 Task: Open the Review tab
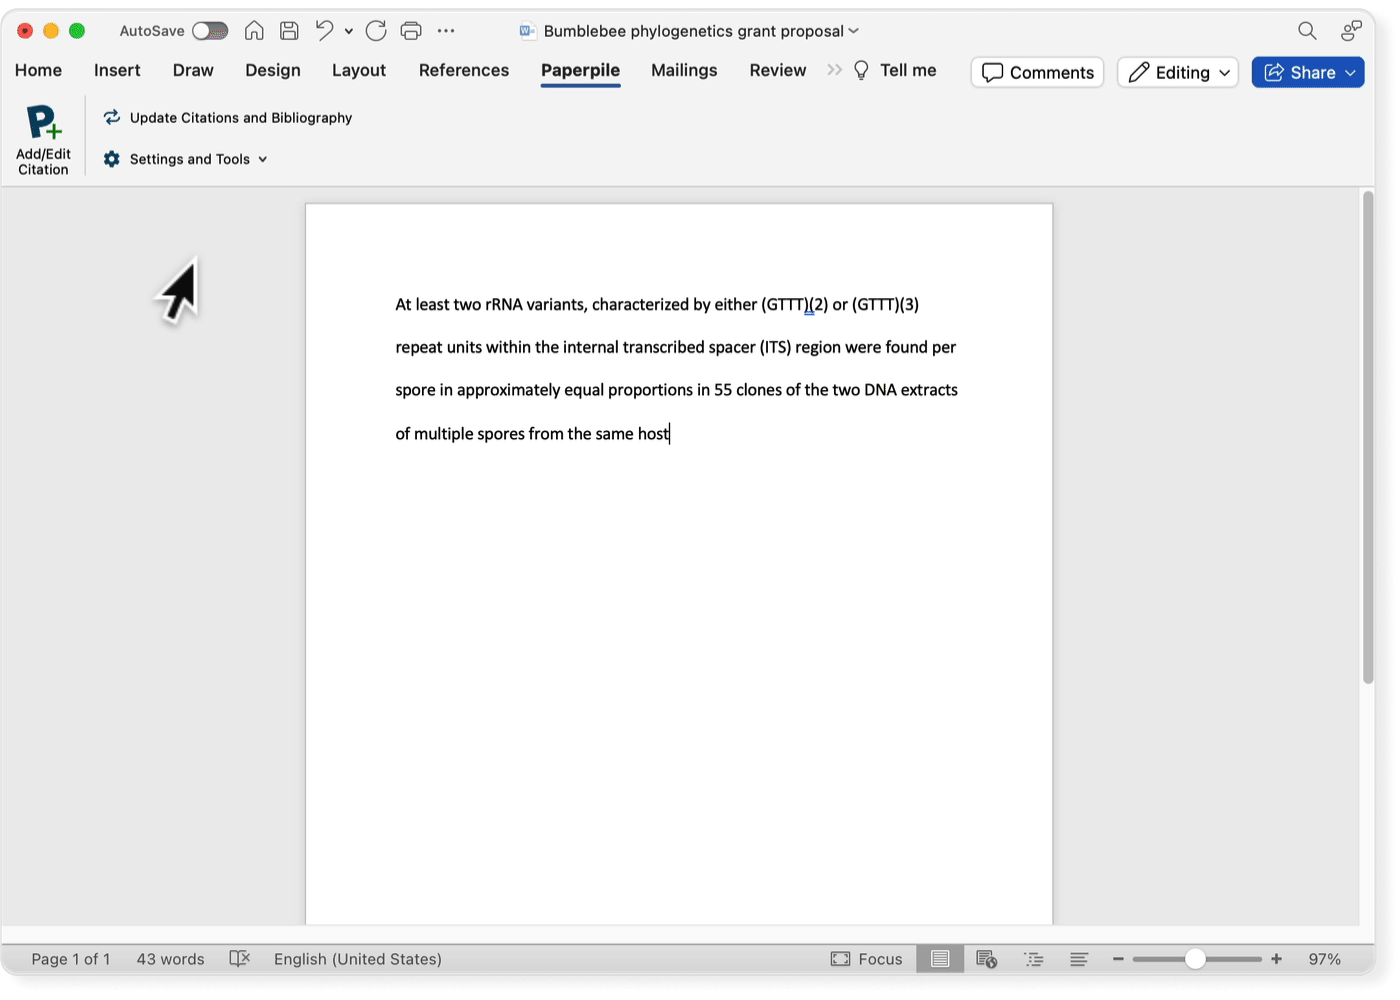[777, 70]
